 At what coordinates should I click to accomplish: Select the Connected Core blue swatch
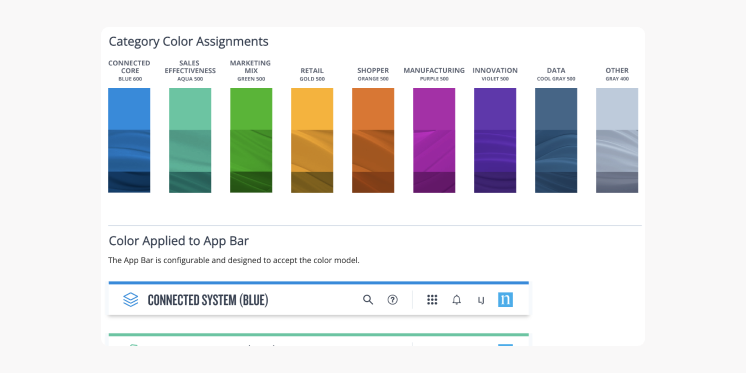pos(129,140)
